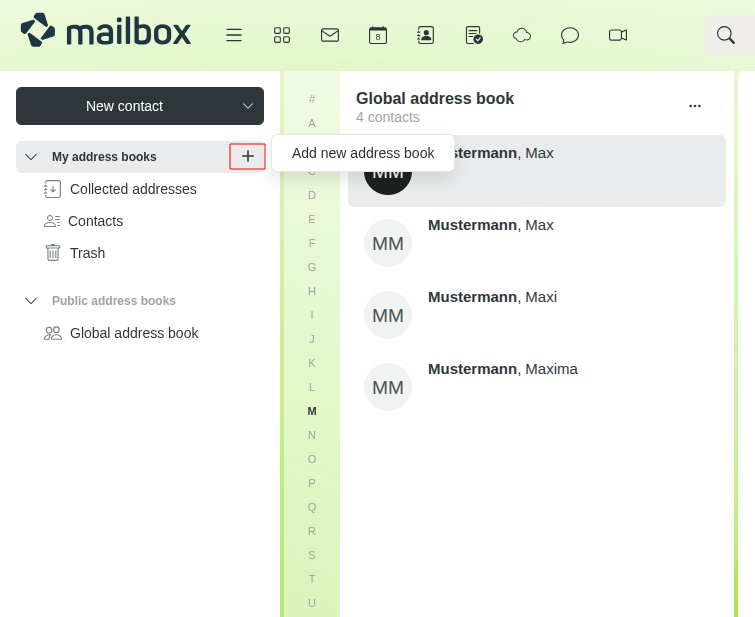Collapse the My address books section
The image size is (755, 617).
click(31, 157)
